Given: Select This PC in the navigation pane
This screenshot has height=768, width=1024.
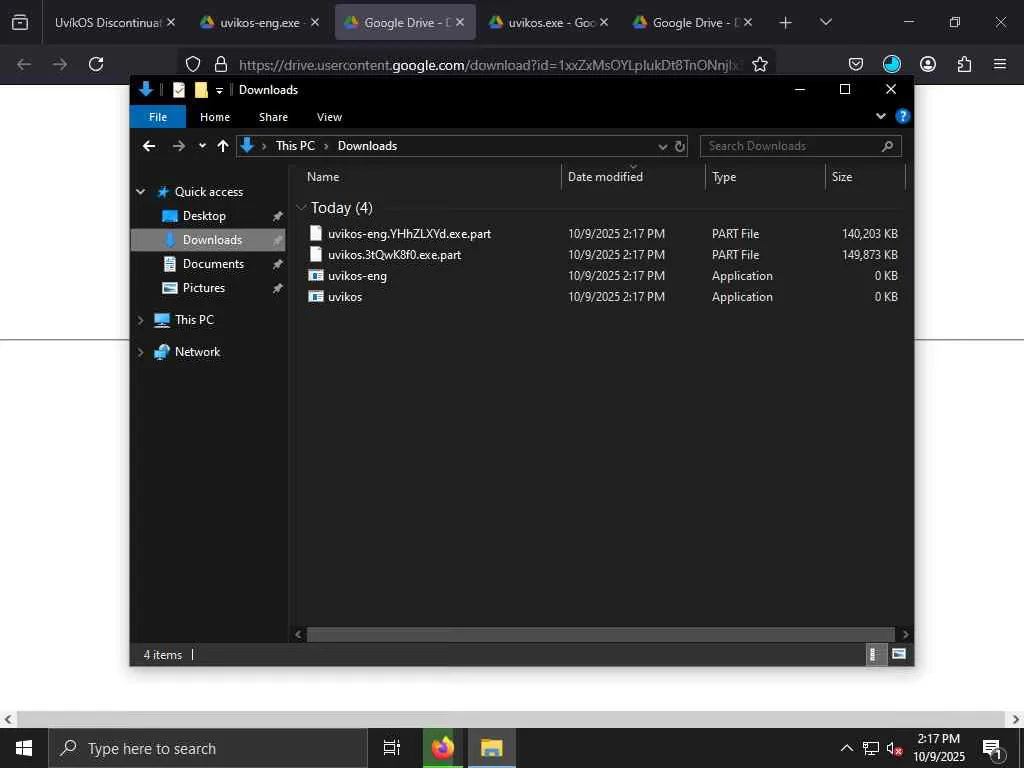Looking at the screenshot, I should [x=194, y=320].
